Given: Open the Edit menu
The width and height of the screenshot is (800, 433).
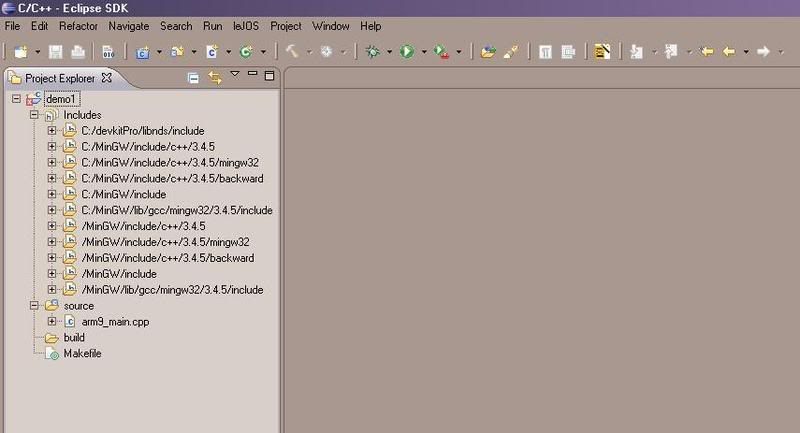Looking at the screenshot, I should (x=39, y=26).
